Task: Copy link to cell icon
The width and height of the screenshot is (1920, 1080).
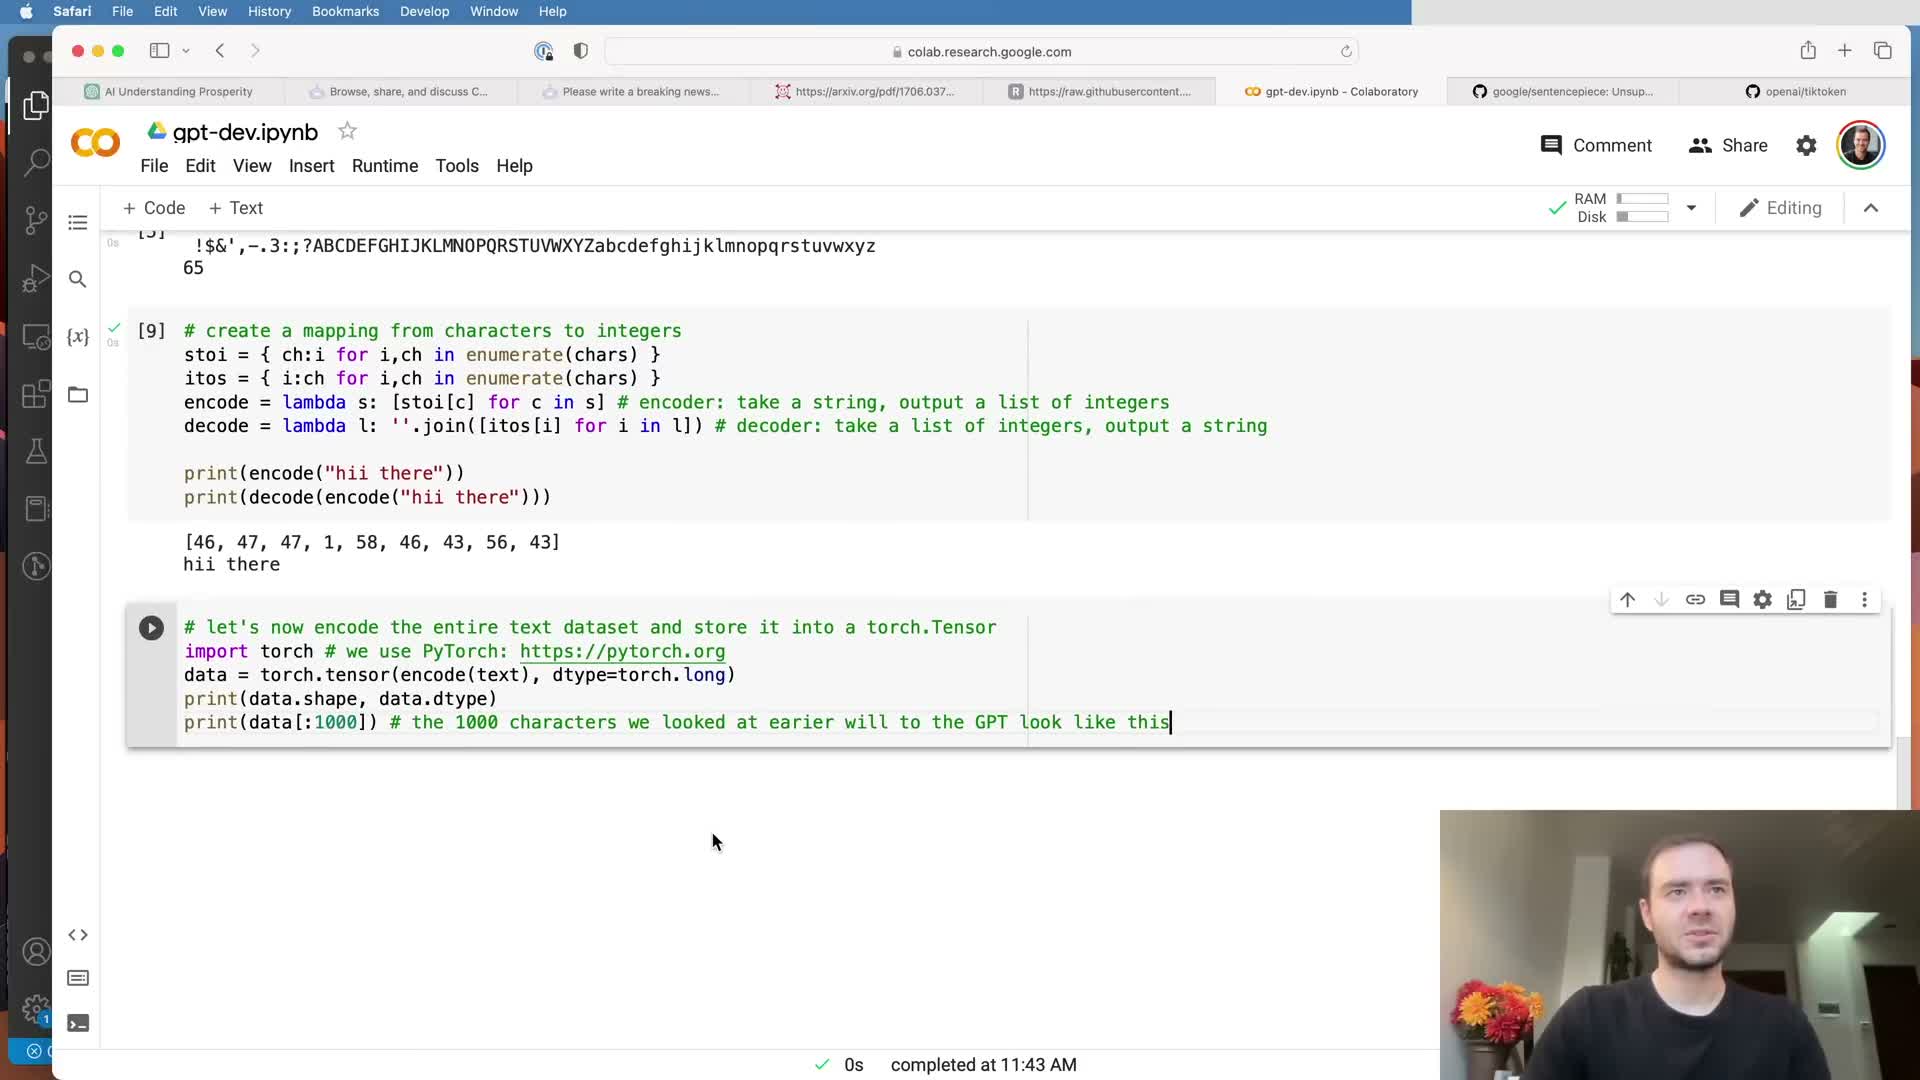Action: click(x=1695, y=600)
